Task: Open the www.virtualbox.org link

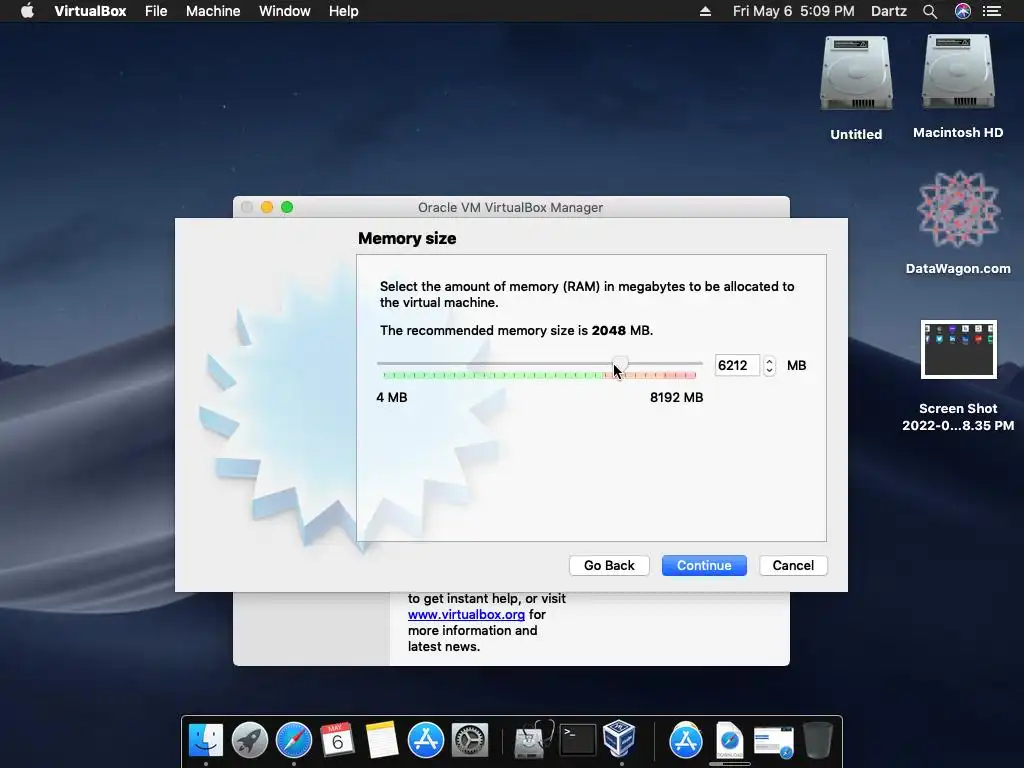Action: (x=466, y=615)
